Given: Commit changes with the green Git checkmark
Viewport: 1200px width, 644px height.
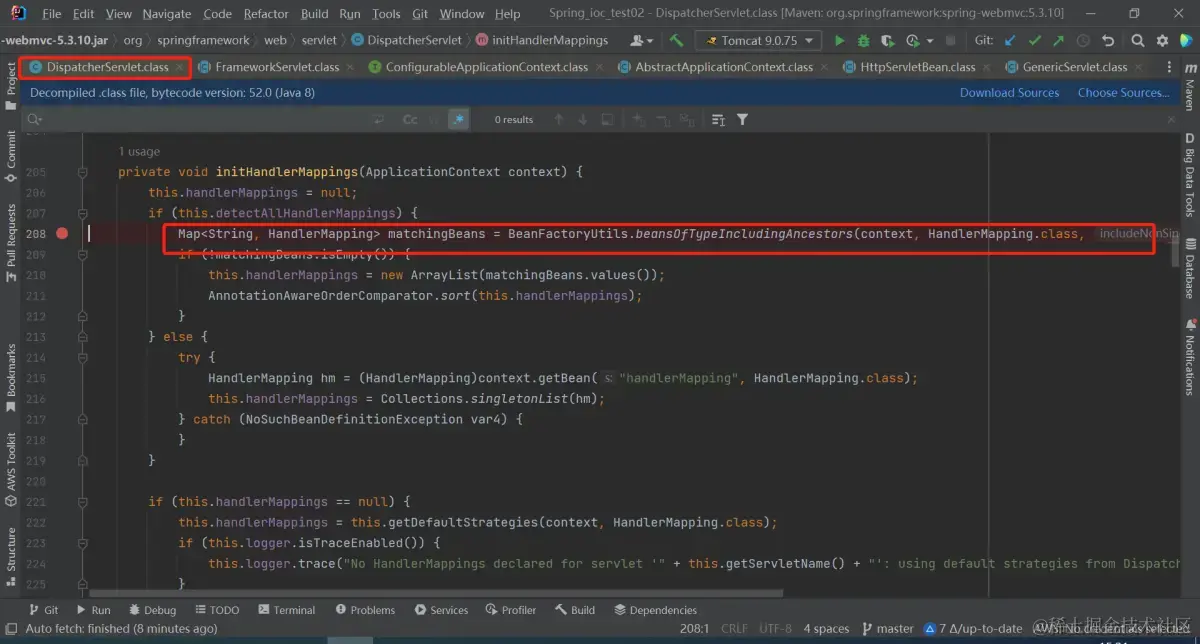Looking at the screenshot, I should 1034,41.
